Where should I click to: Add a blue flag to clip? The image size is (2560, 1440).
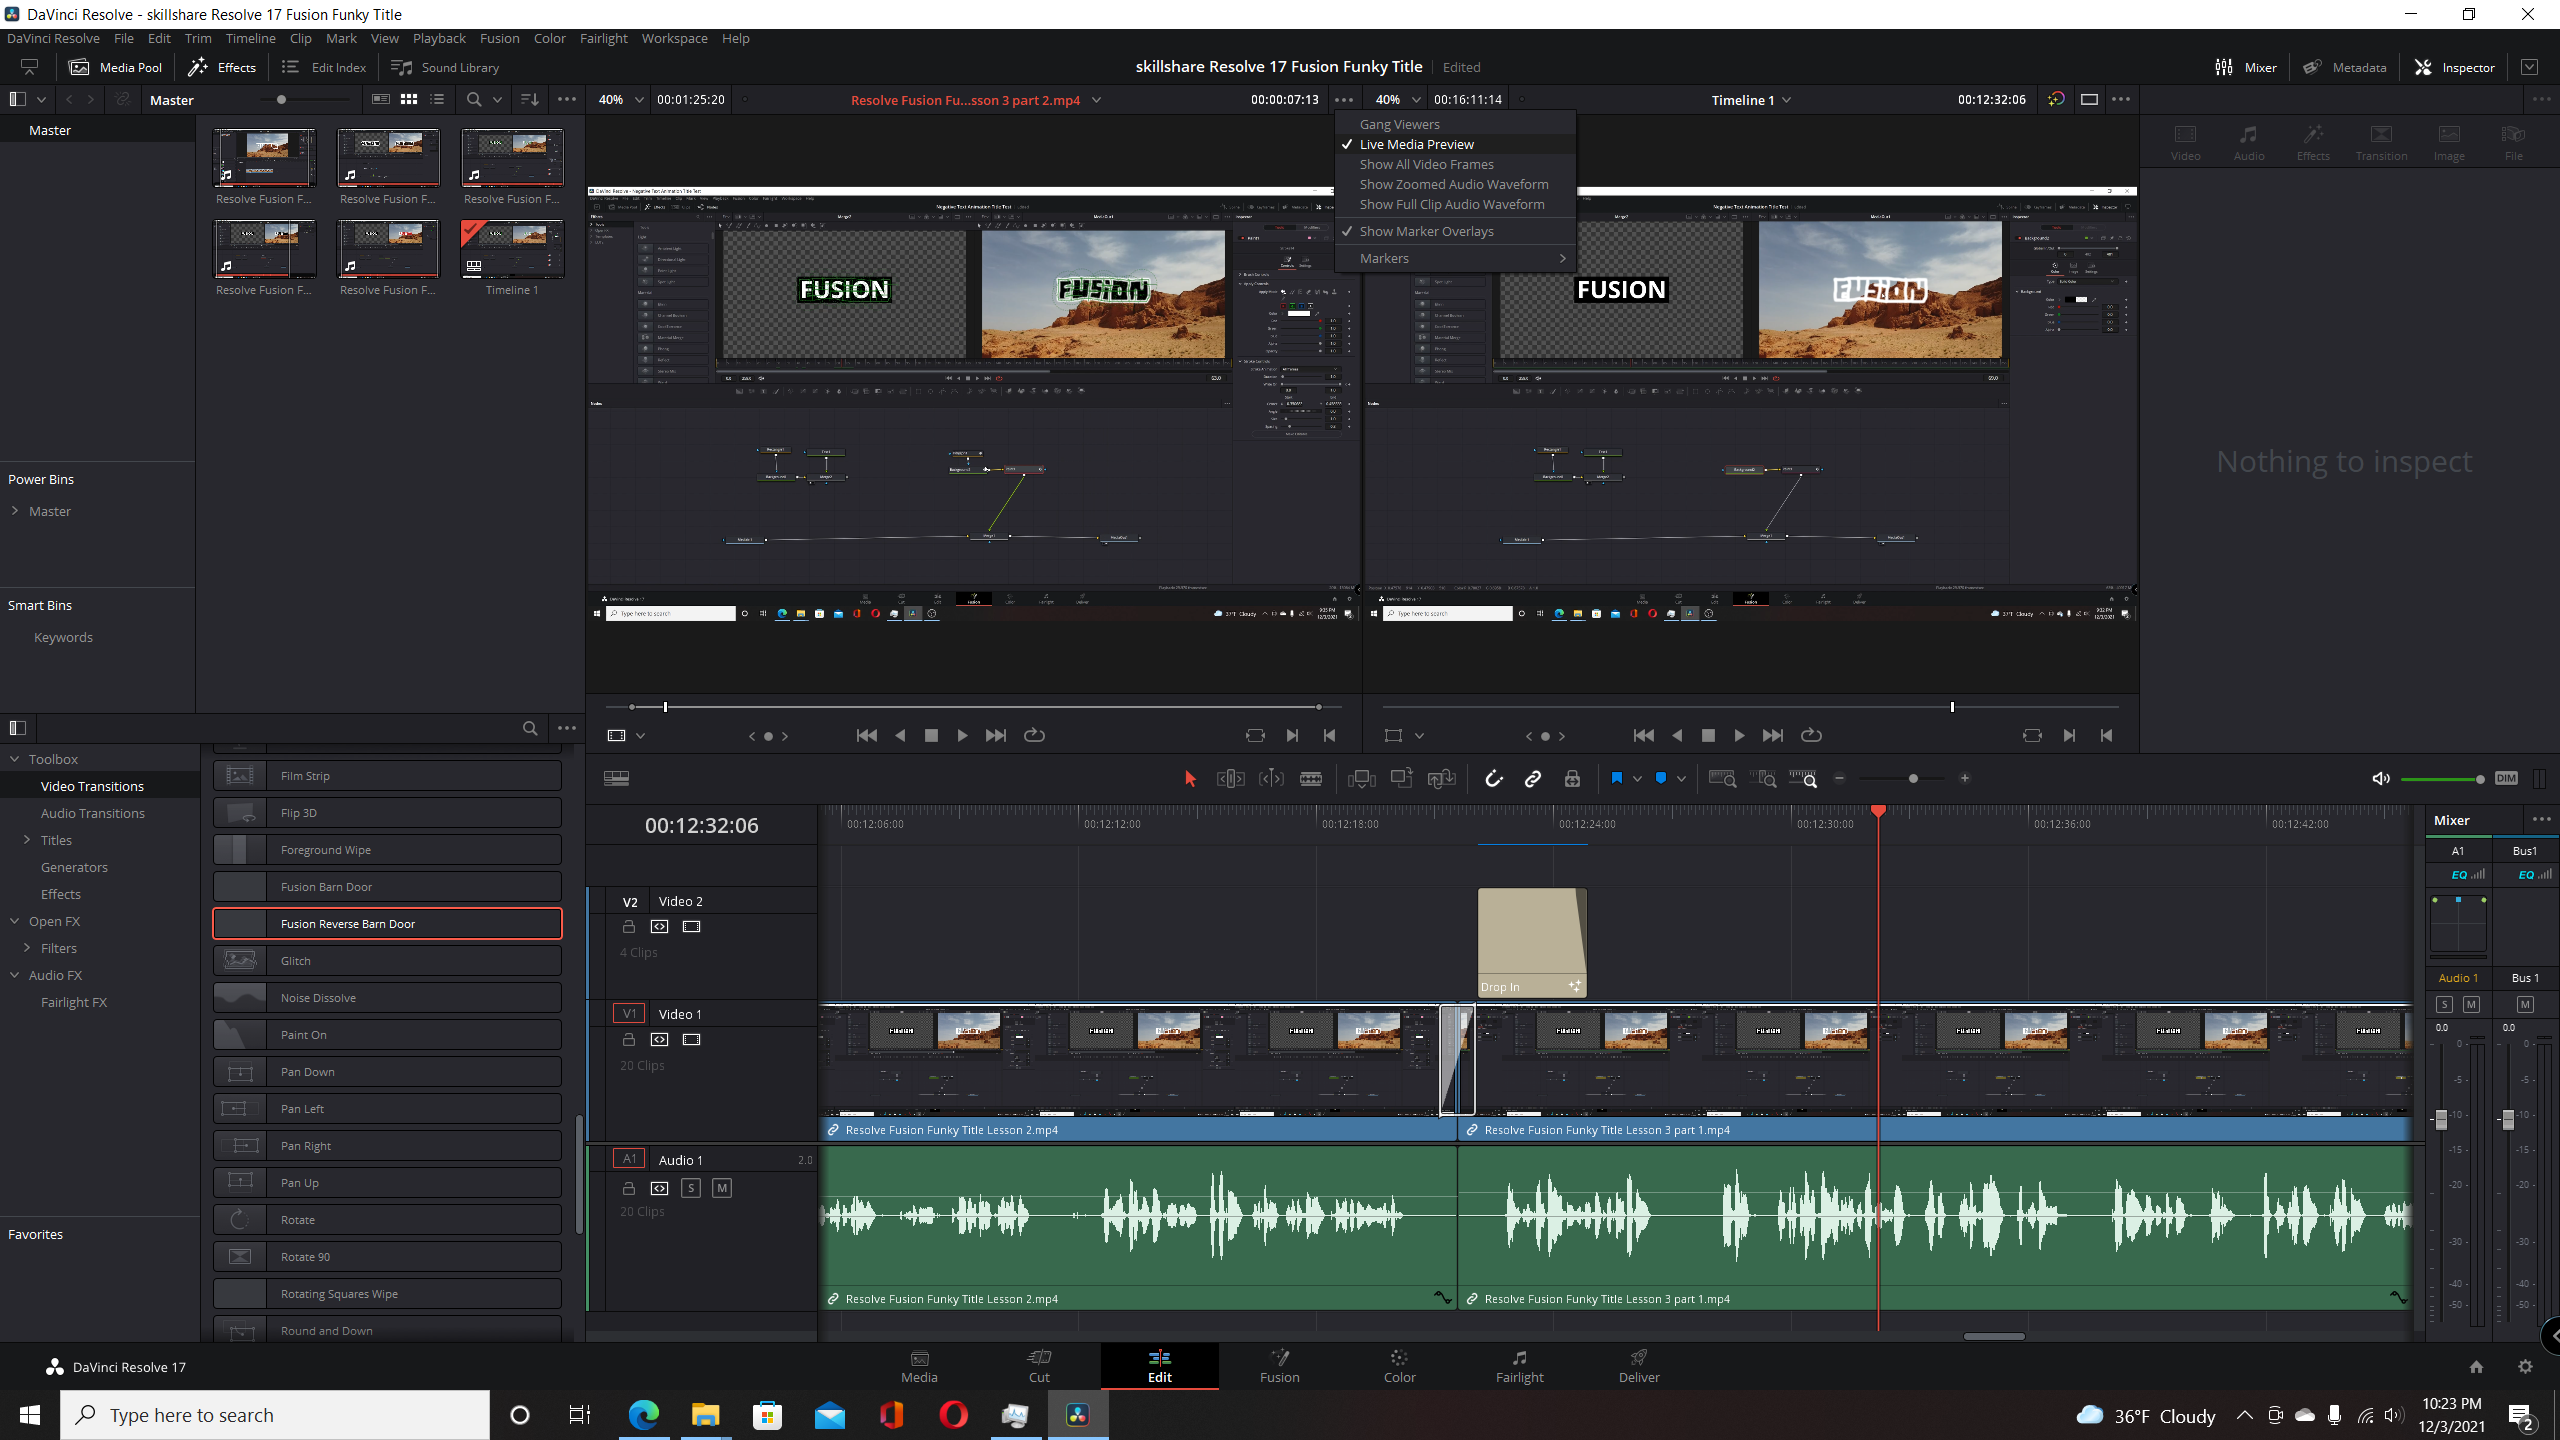coord(1616,779)
